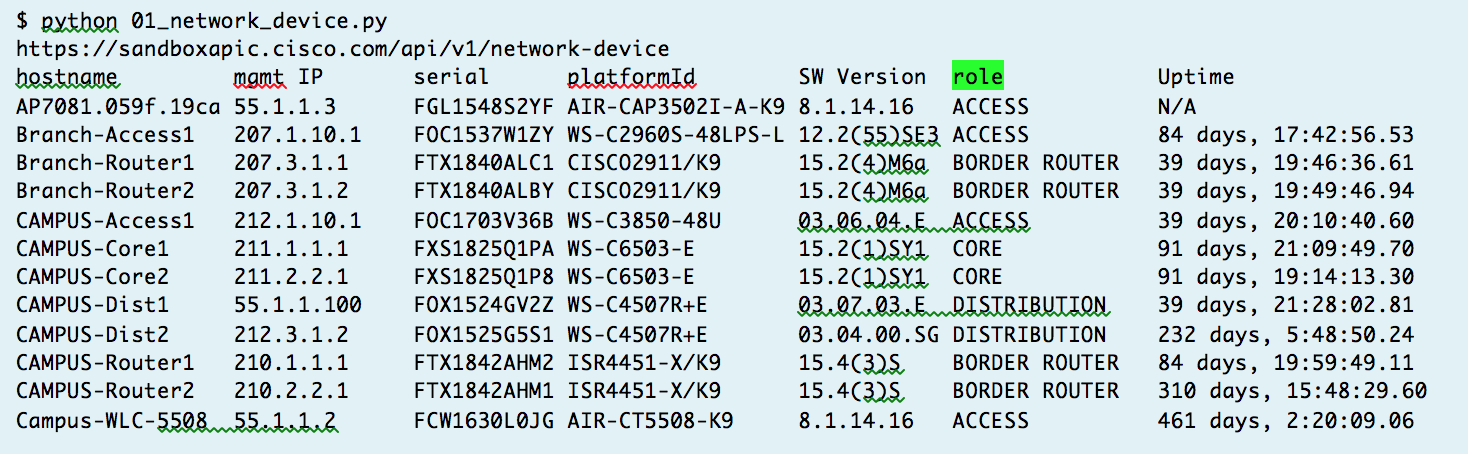
Task: Select hostname Branch-Router1
Action: click(105, 162)
